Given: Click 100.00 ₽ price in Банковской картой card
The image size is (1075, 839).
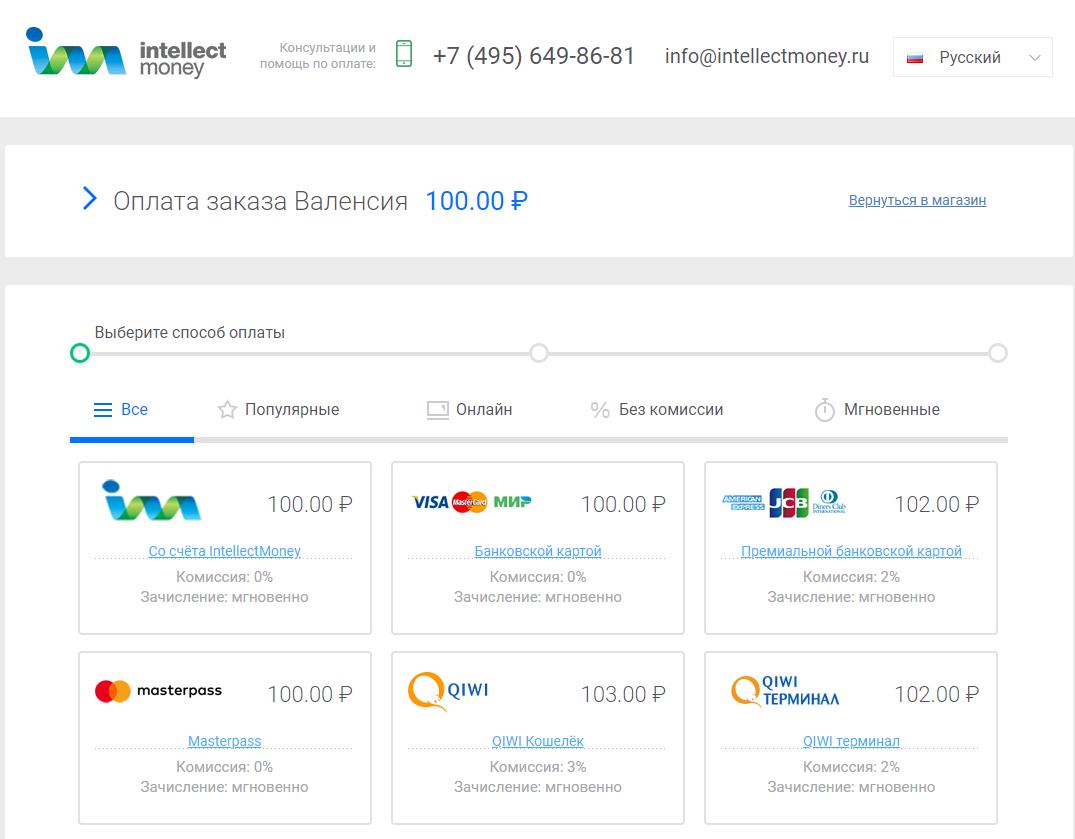Looking at the screenshot, I should click(623, 504).
